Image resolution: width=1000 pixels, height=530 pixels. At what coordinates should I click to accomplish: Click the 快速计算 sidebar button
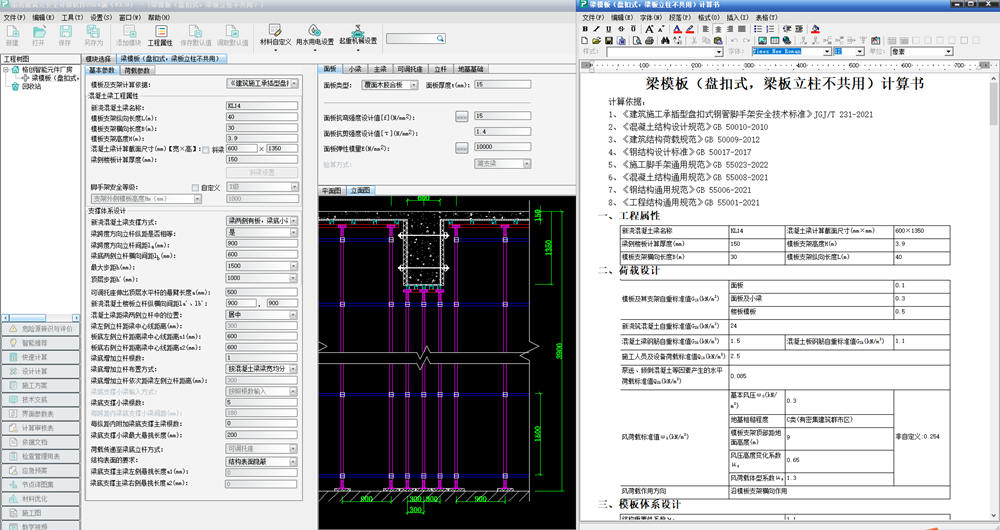[40, 356]
